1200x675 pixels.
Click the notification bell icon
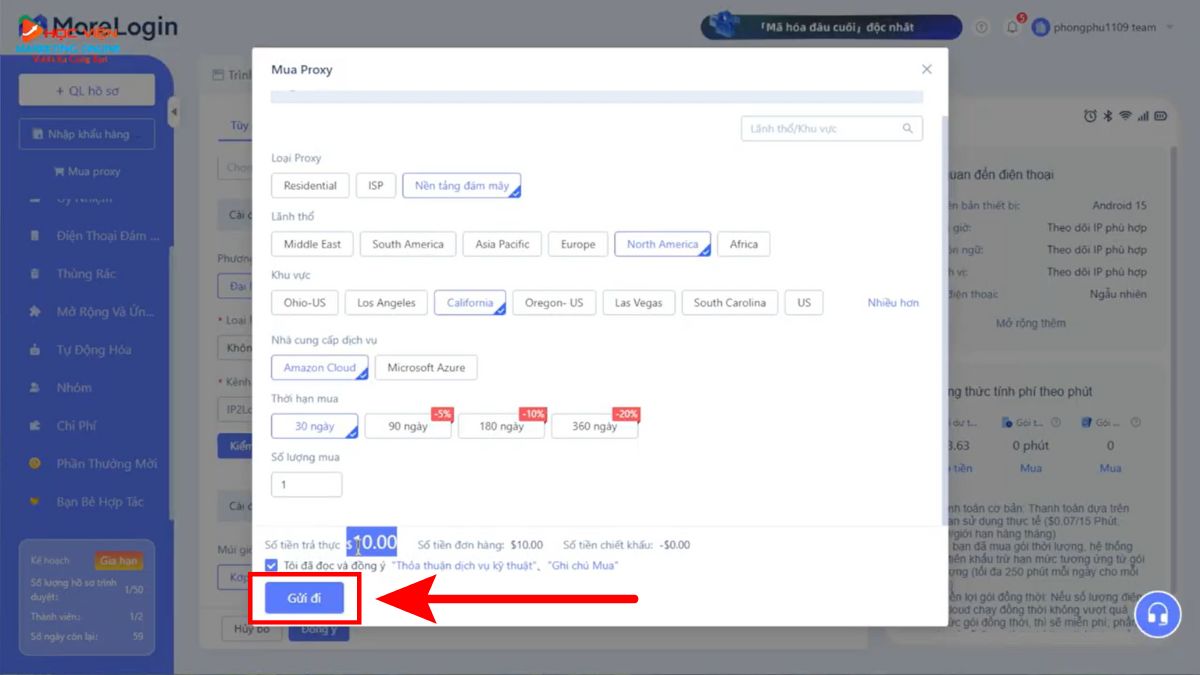pos(1012,27)
